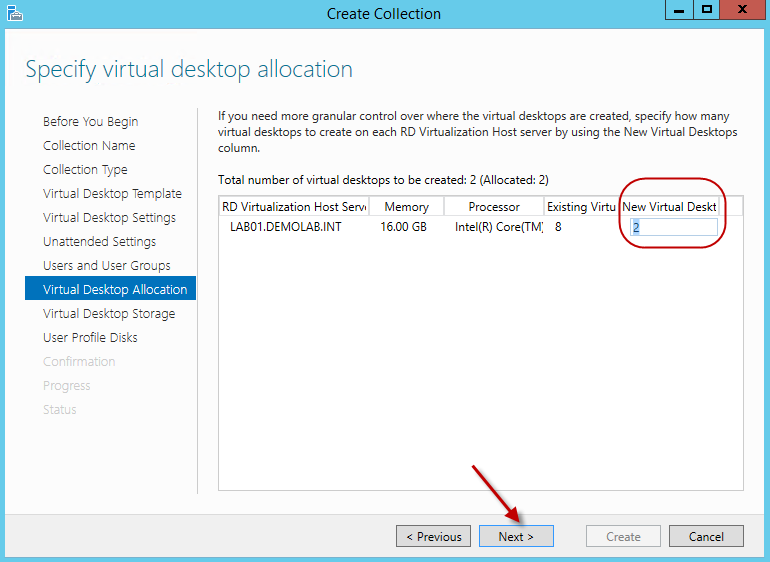This screenshot has height=562, width=770.
Task: Select the Collection Type step
Action: click(x=85, y=170)
